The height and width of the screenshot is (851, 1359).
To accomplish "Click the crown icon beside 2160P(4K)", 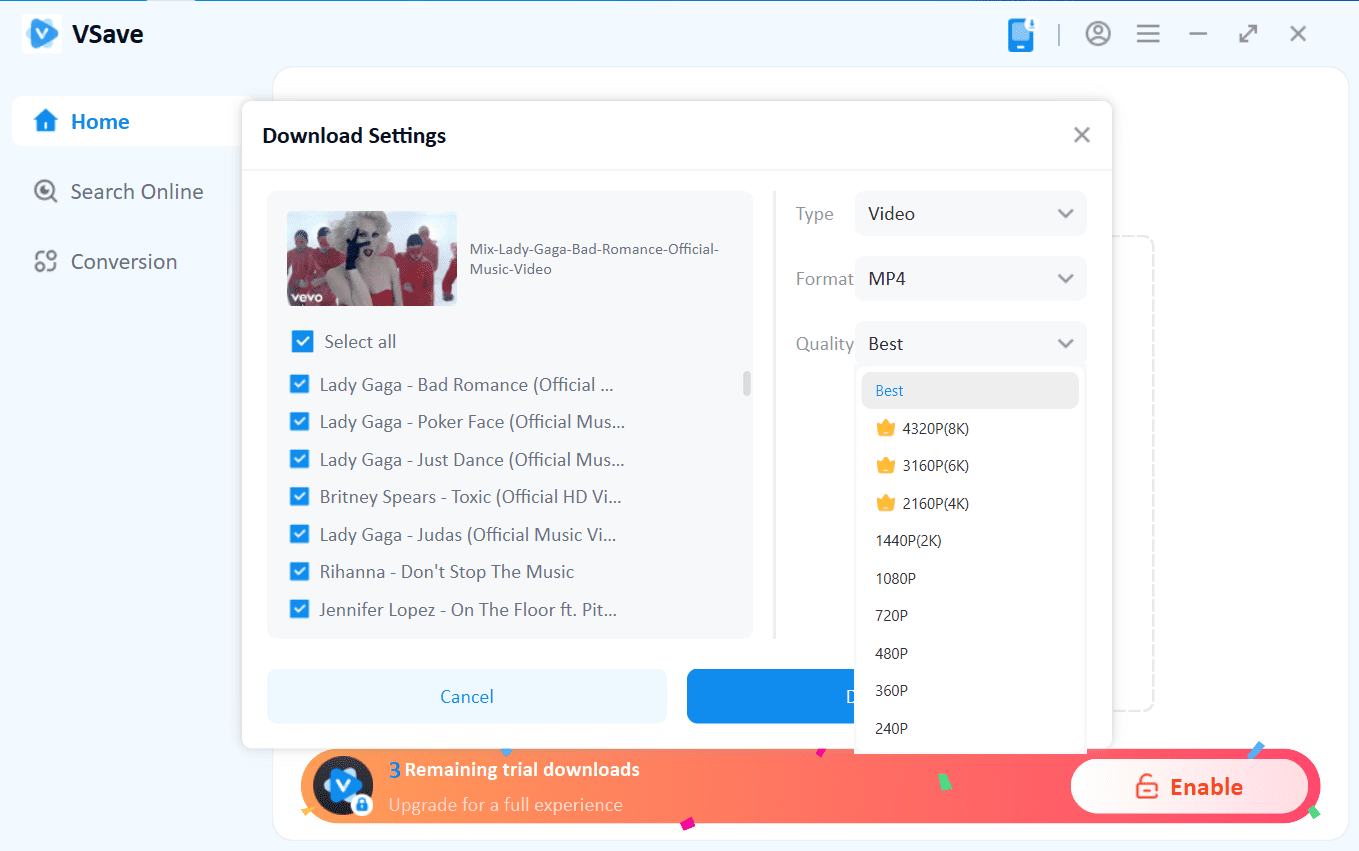I will [885, 503].
